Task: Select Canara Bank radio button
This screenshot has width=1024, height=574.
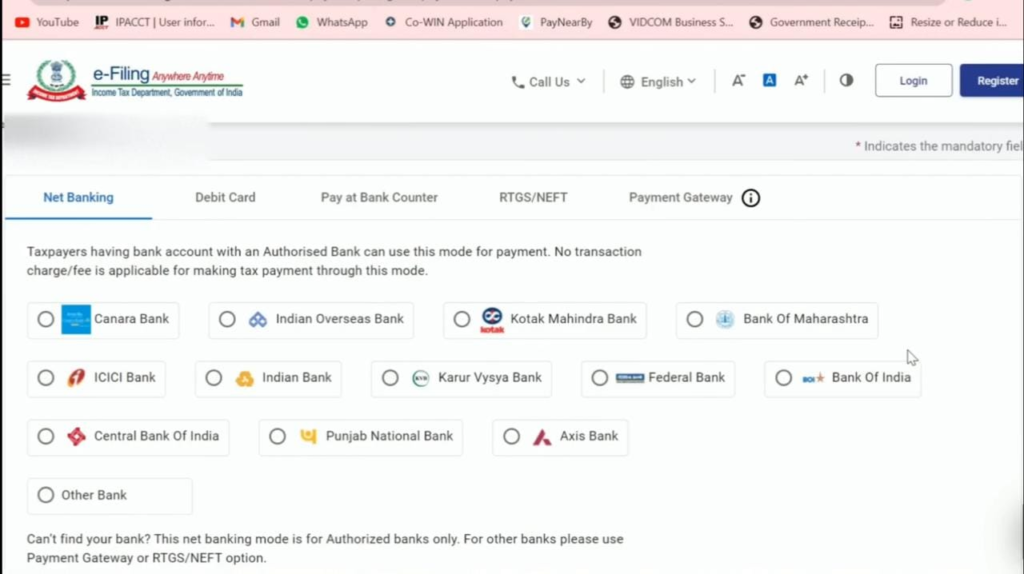Action: tap(46, 320)
